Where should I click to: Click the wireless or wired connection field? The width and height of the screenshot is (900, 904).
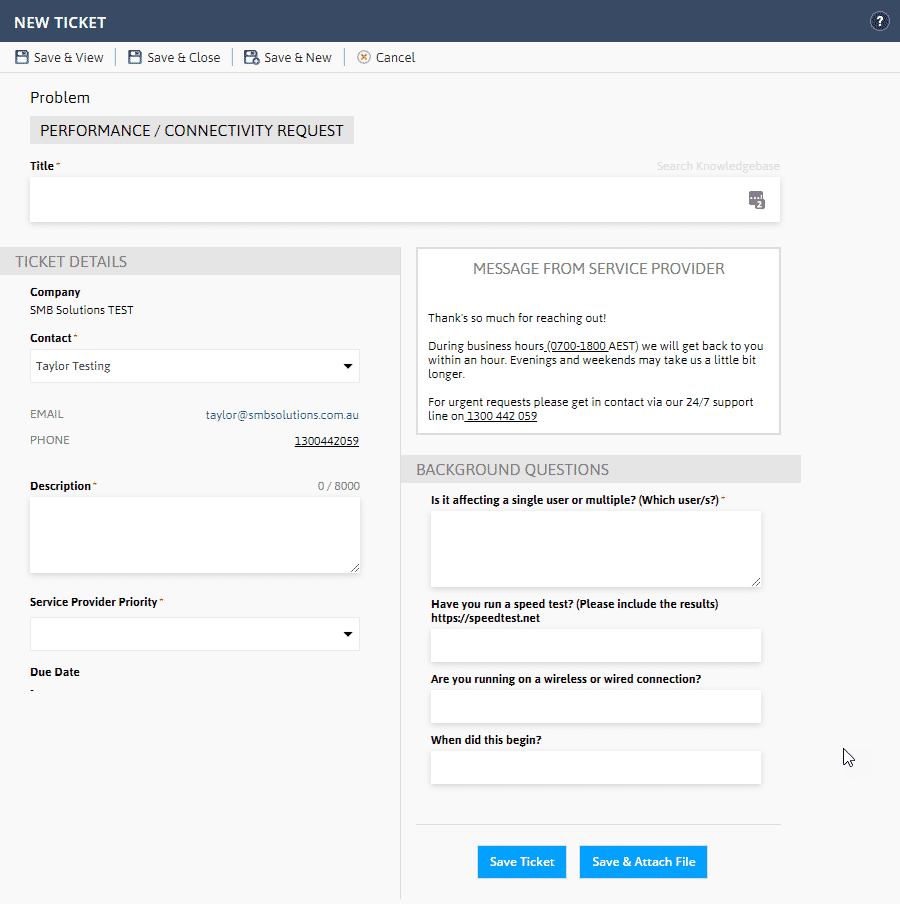pos(596,706)
